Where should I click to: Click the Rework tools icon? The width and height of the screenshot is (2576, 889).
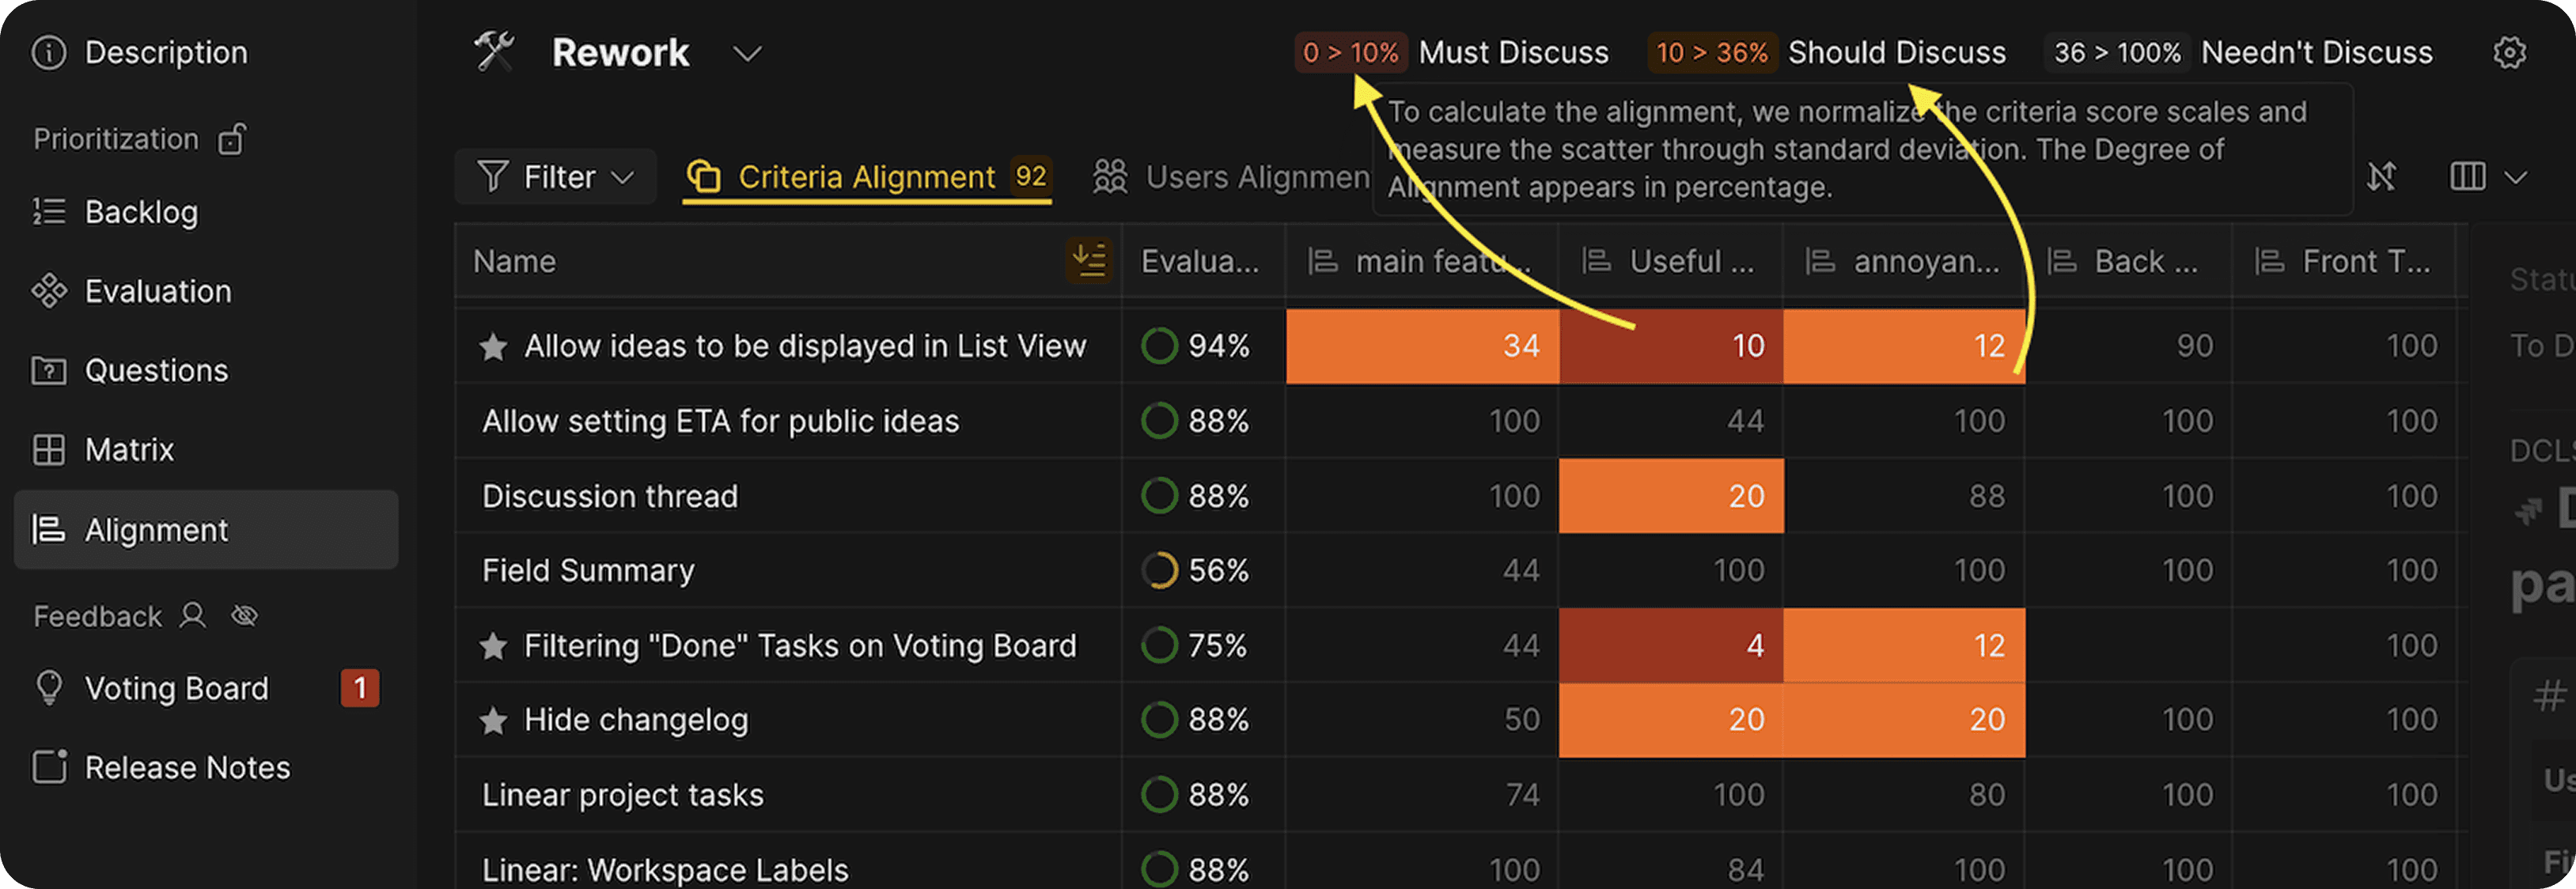click(x=494, y=52)
